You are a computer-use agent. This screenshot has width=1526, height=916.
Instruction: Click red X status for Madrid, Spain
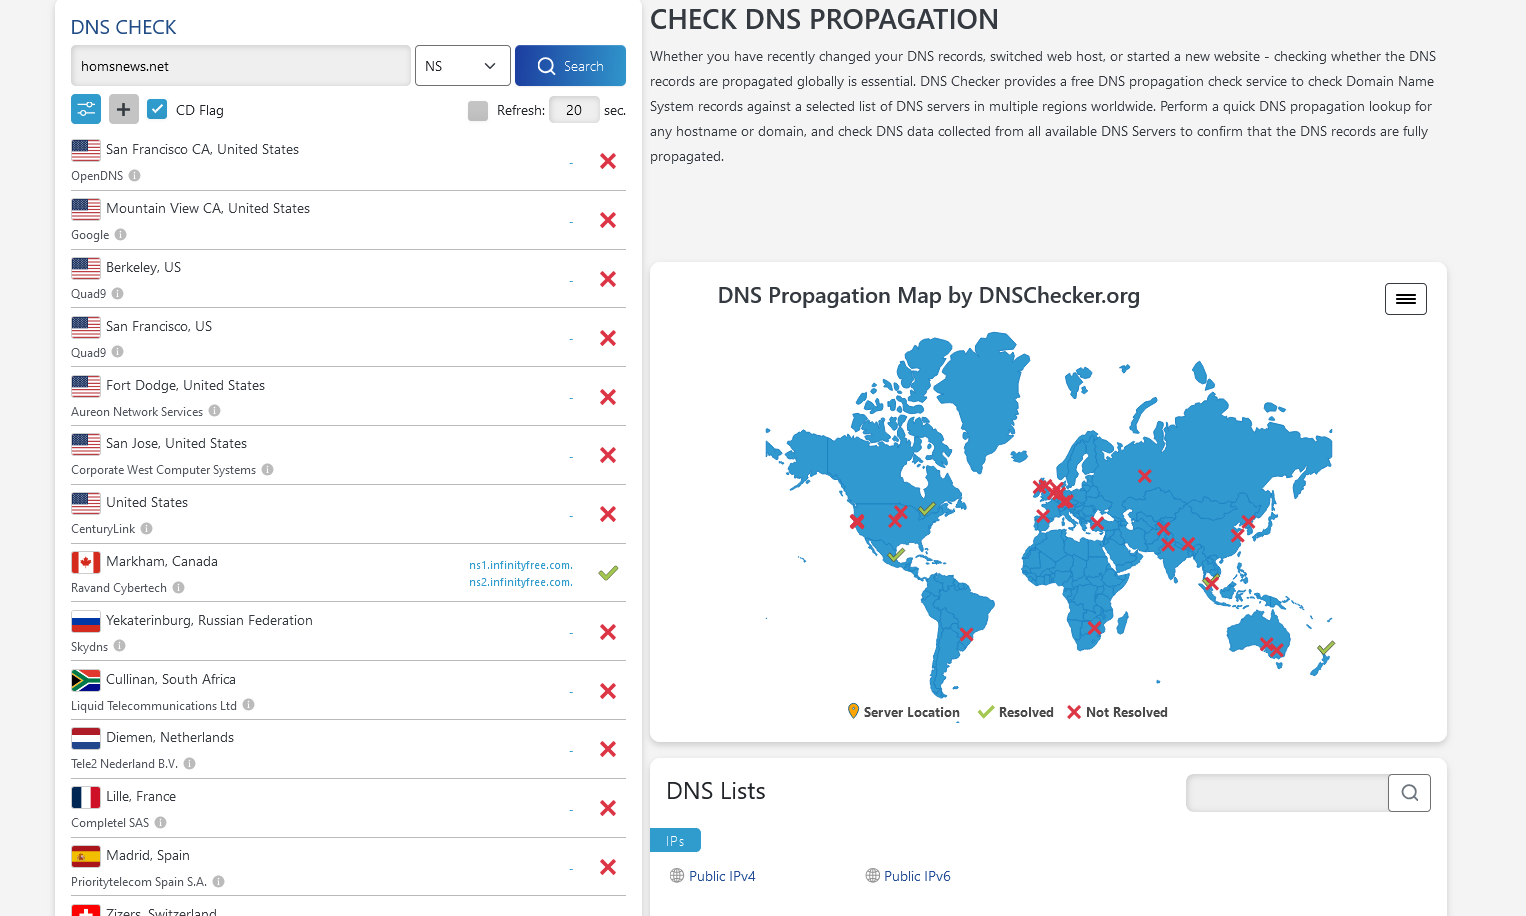pyautogui.click(x=608, y=867)
